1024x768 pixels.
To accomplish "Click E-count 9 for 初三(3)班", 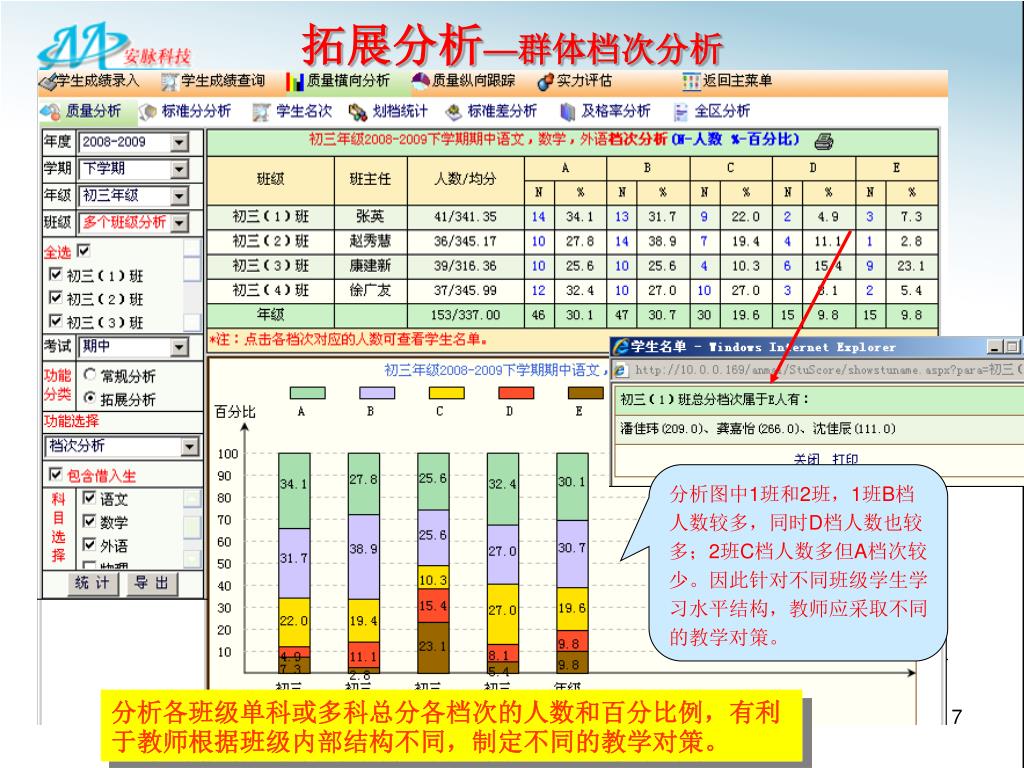I will [869, 266].
